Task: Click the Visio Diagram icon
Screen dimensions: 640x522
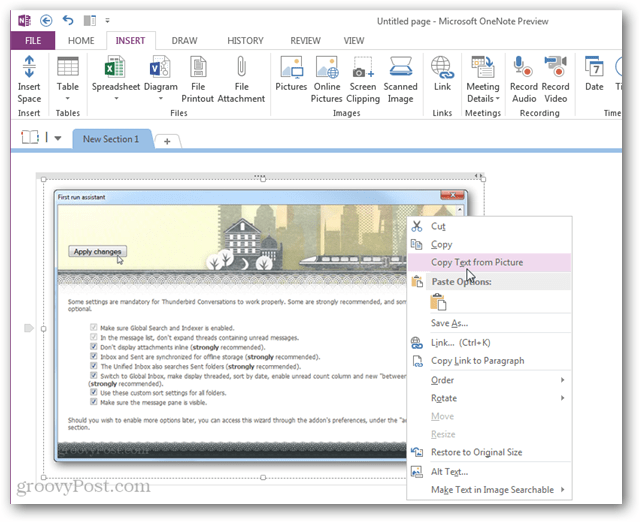Action: [x=160, y=67]
